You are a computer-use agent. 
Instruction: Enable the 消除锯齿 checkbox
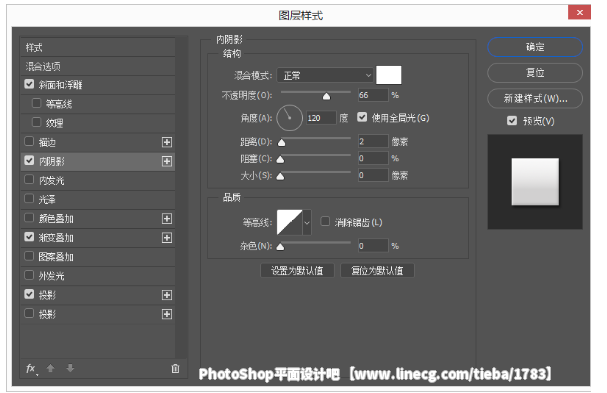[325, 221]
